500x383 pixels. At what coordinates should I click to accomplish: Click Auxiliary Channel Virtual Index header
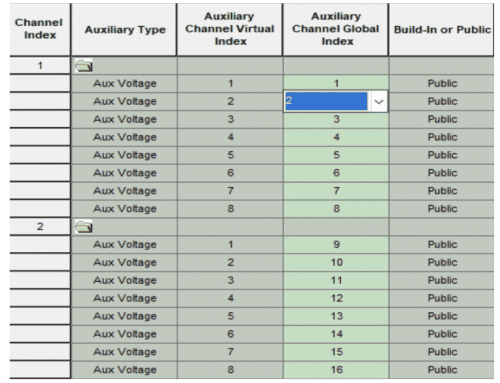[x=230, y=29]
